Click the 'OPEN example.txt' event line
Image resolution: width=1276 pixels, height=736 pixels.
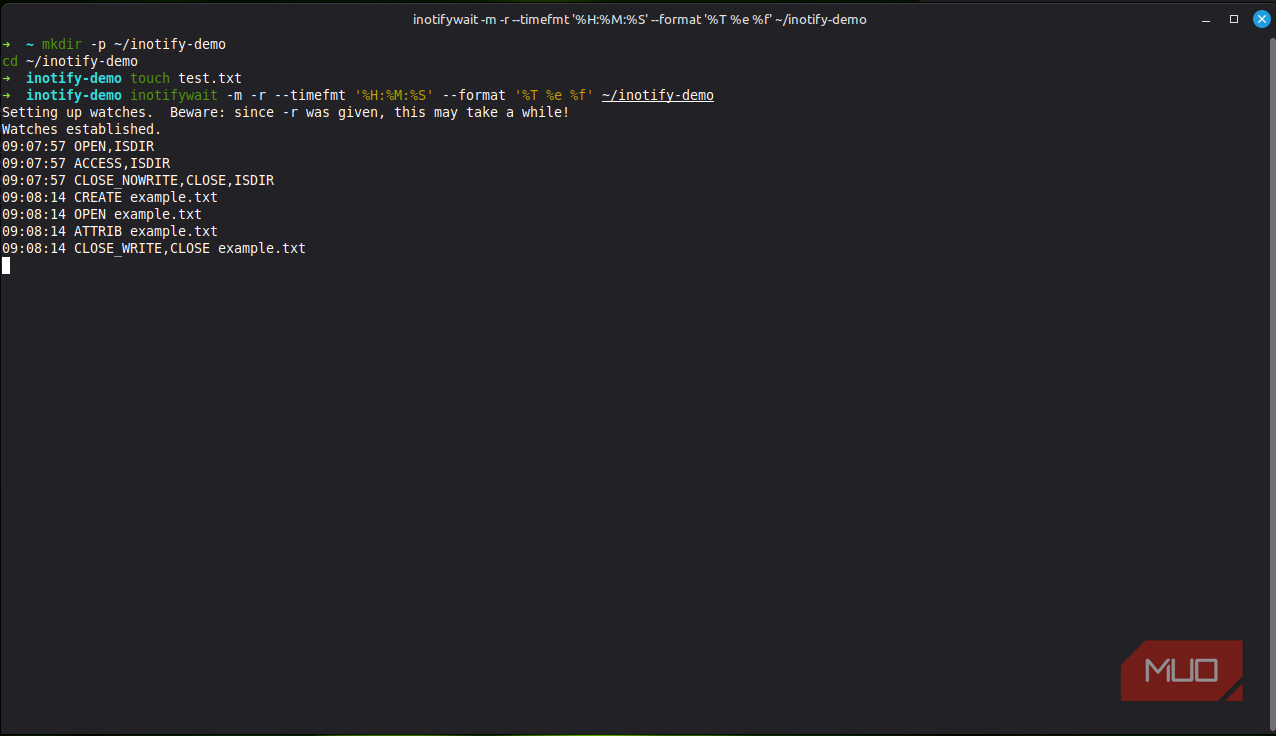tap(102, 214)
